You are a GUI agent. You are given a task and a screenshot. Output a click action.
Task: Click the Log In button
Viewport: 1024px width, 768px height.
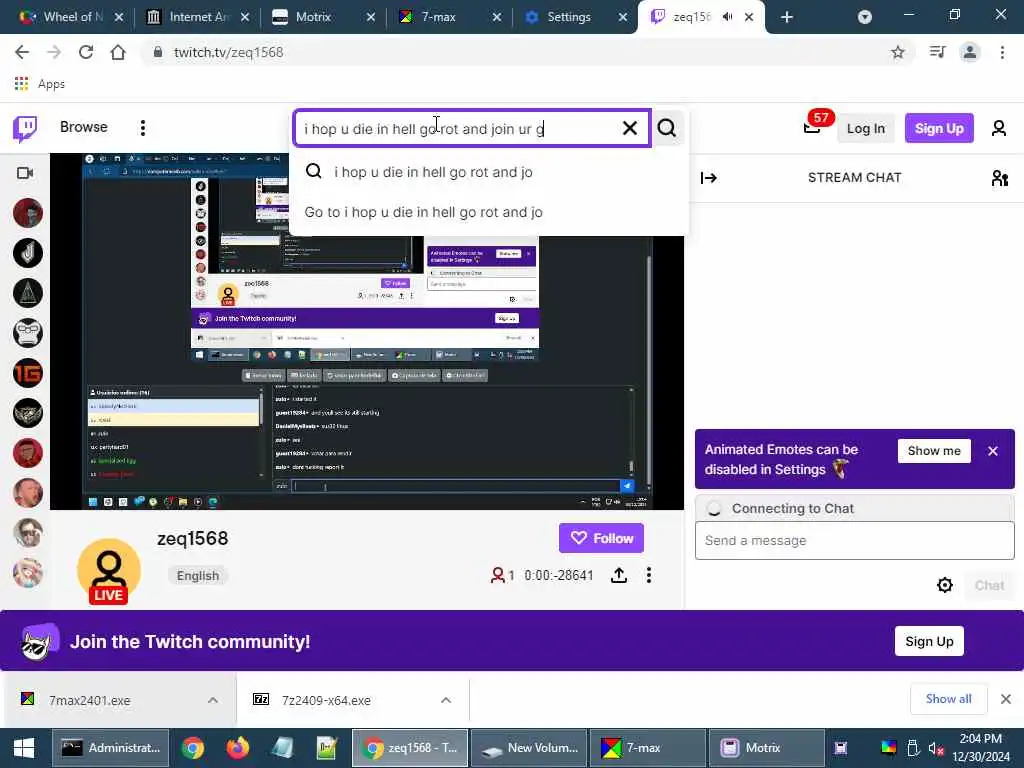(x=865, y=128)
